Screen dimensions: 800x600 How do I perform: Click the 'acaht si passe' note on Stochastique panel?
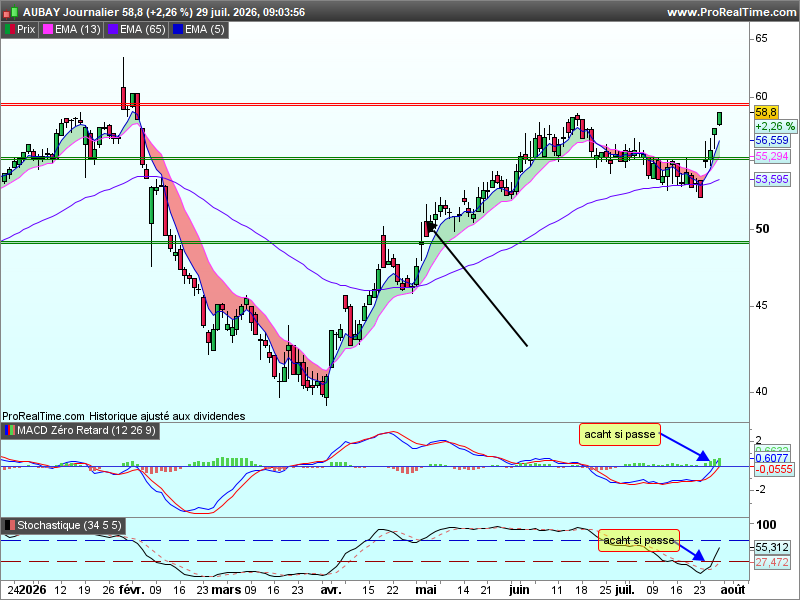[639, 540]
